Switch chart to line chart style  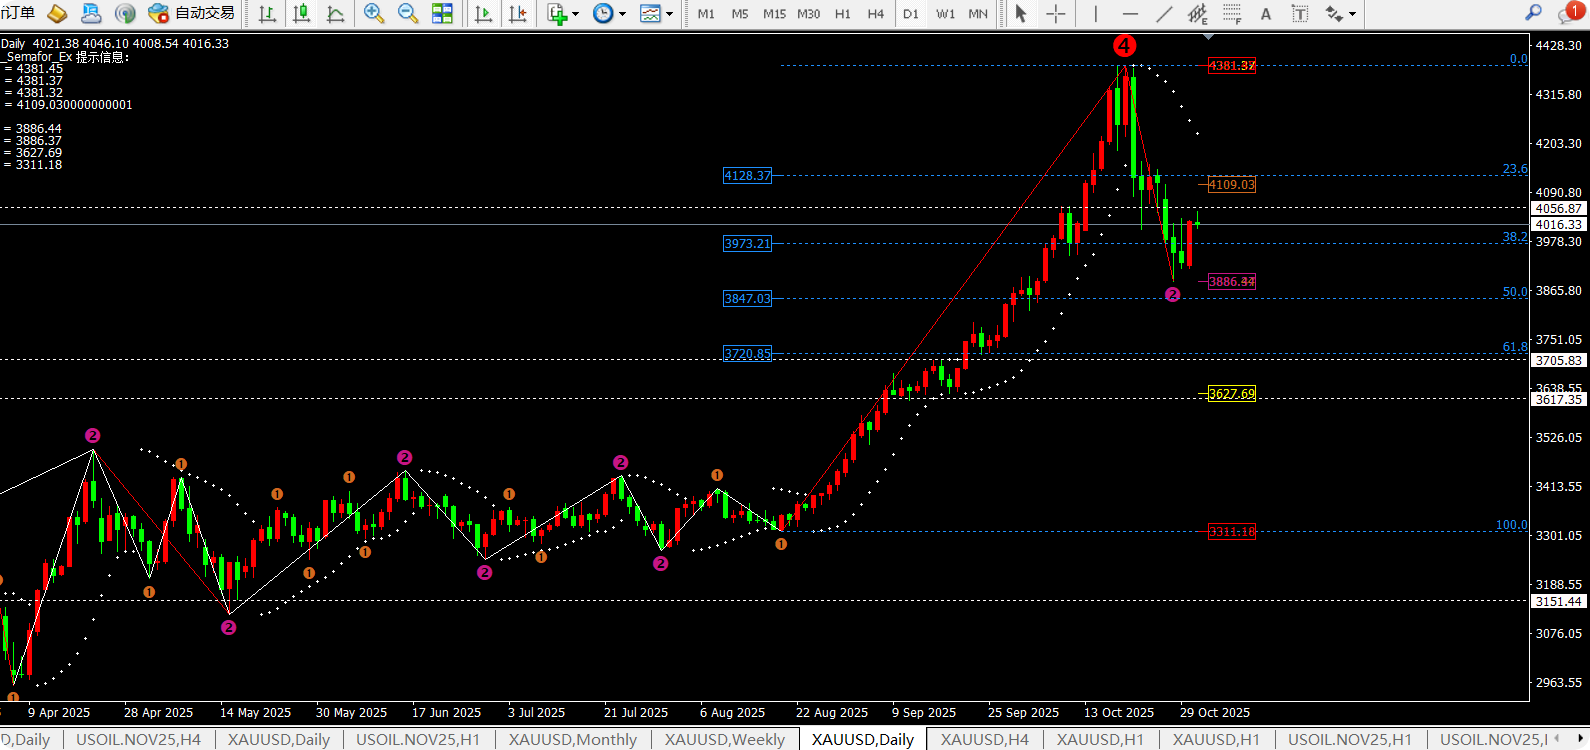click(x=335, y=14)
